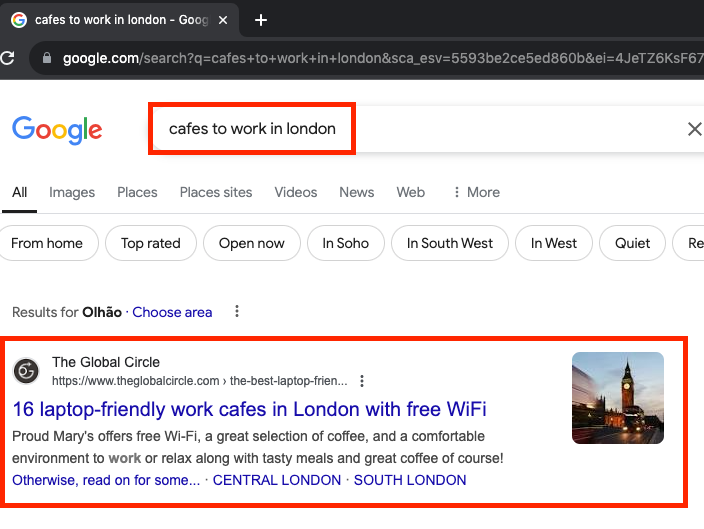Switch to the Videos tab
This screenshot has height=529, width=704.
pyautogui.click(x=295, y=192)
